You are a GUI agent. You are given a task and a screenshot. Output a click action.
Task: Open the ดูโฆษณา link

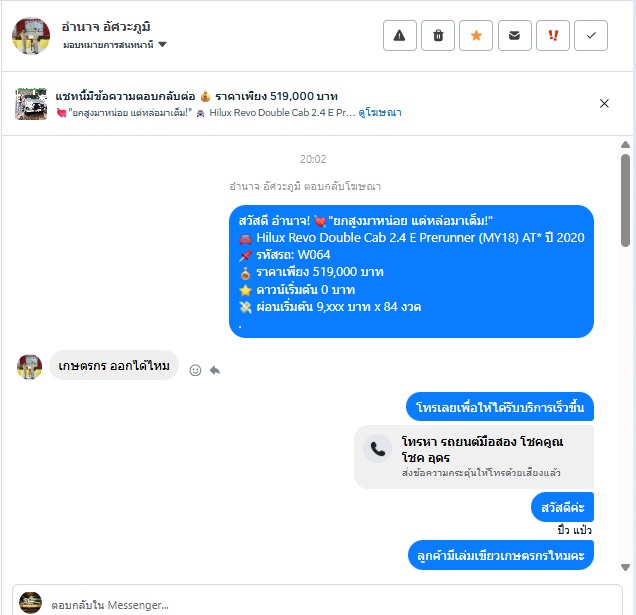coord(380,113)
